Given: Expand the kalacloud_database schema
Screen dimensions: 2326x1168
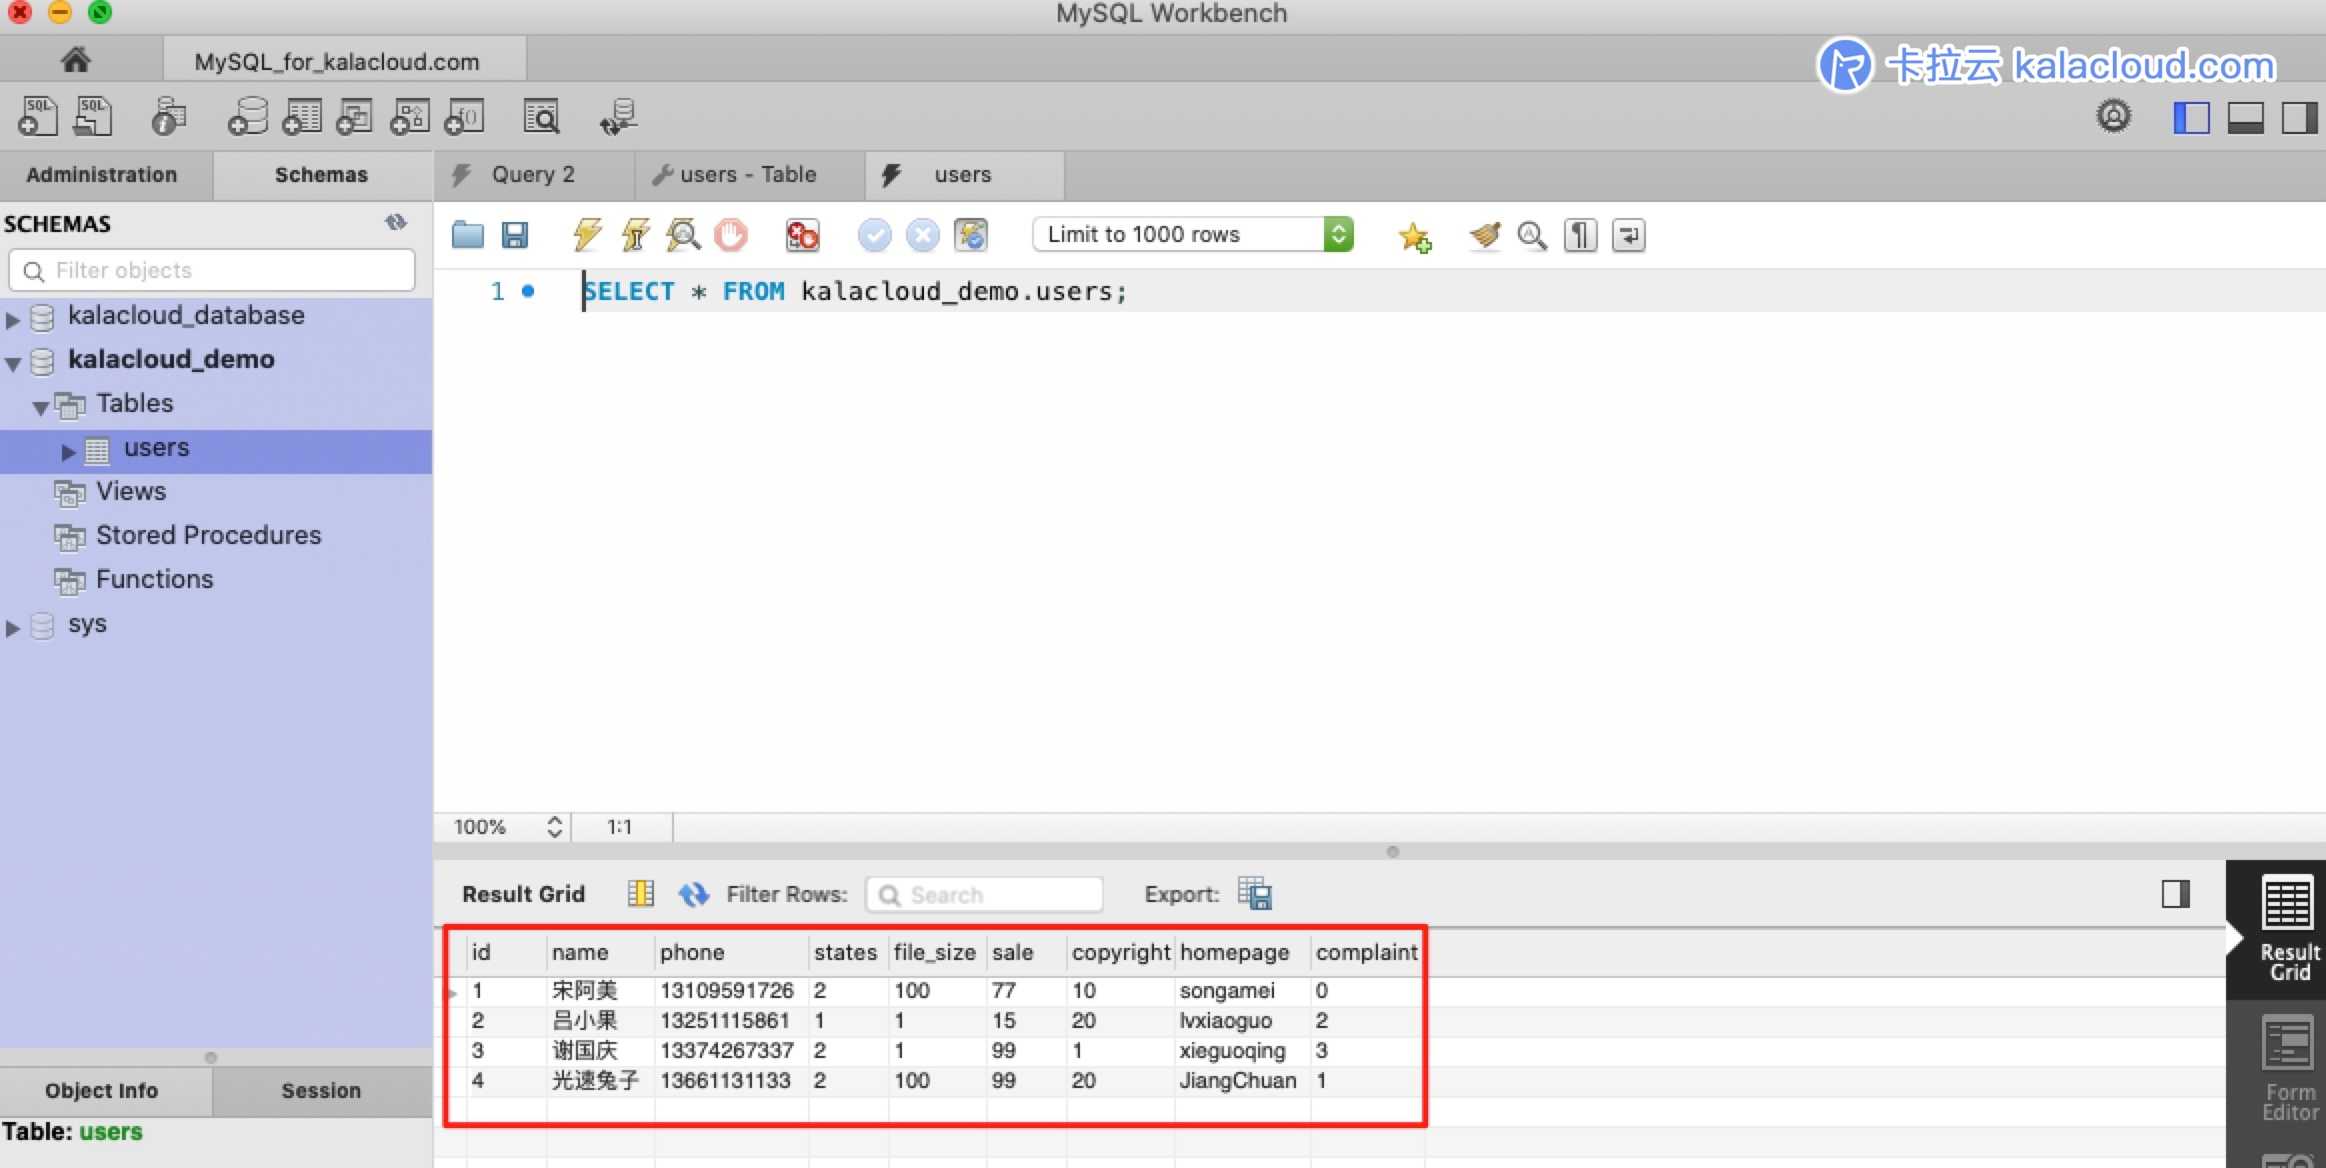Looking at the screenshot, I should tap(19, 314).
